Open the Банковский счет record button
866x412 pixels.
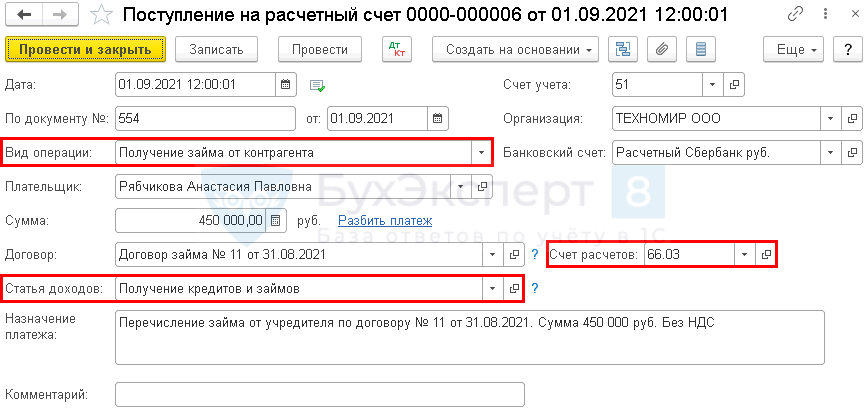click(852, 152)
